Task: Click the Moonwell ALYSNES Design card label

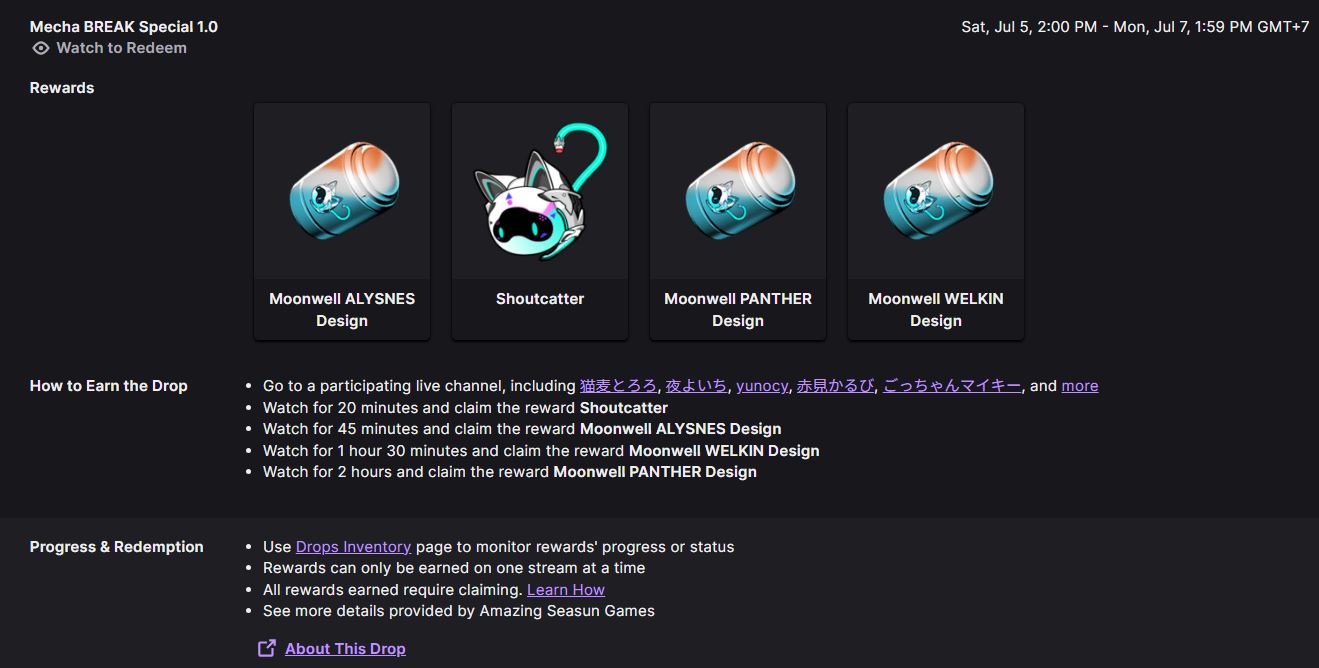Action: tap(342, 310)
